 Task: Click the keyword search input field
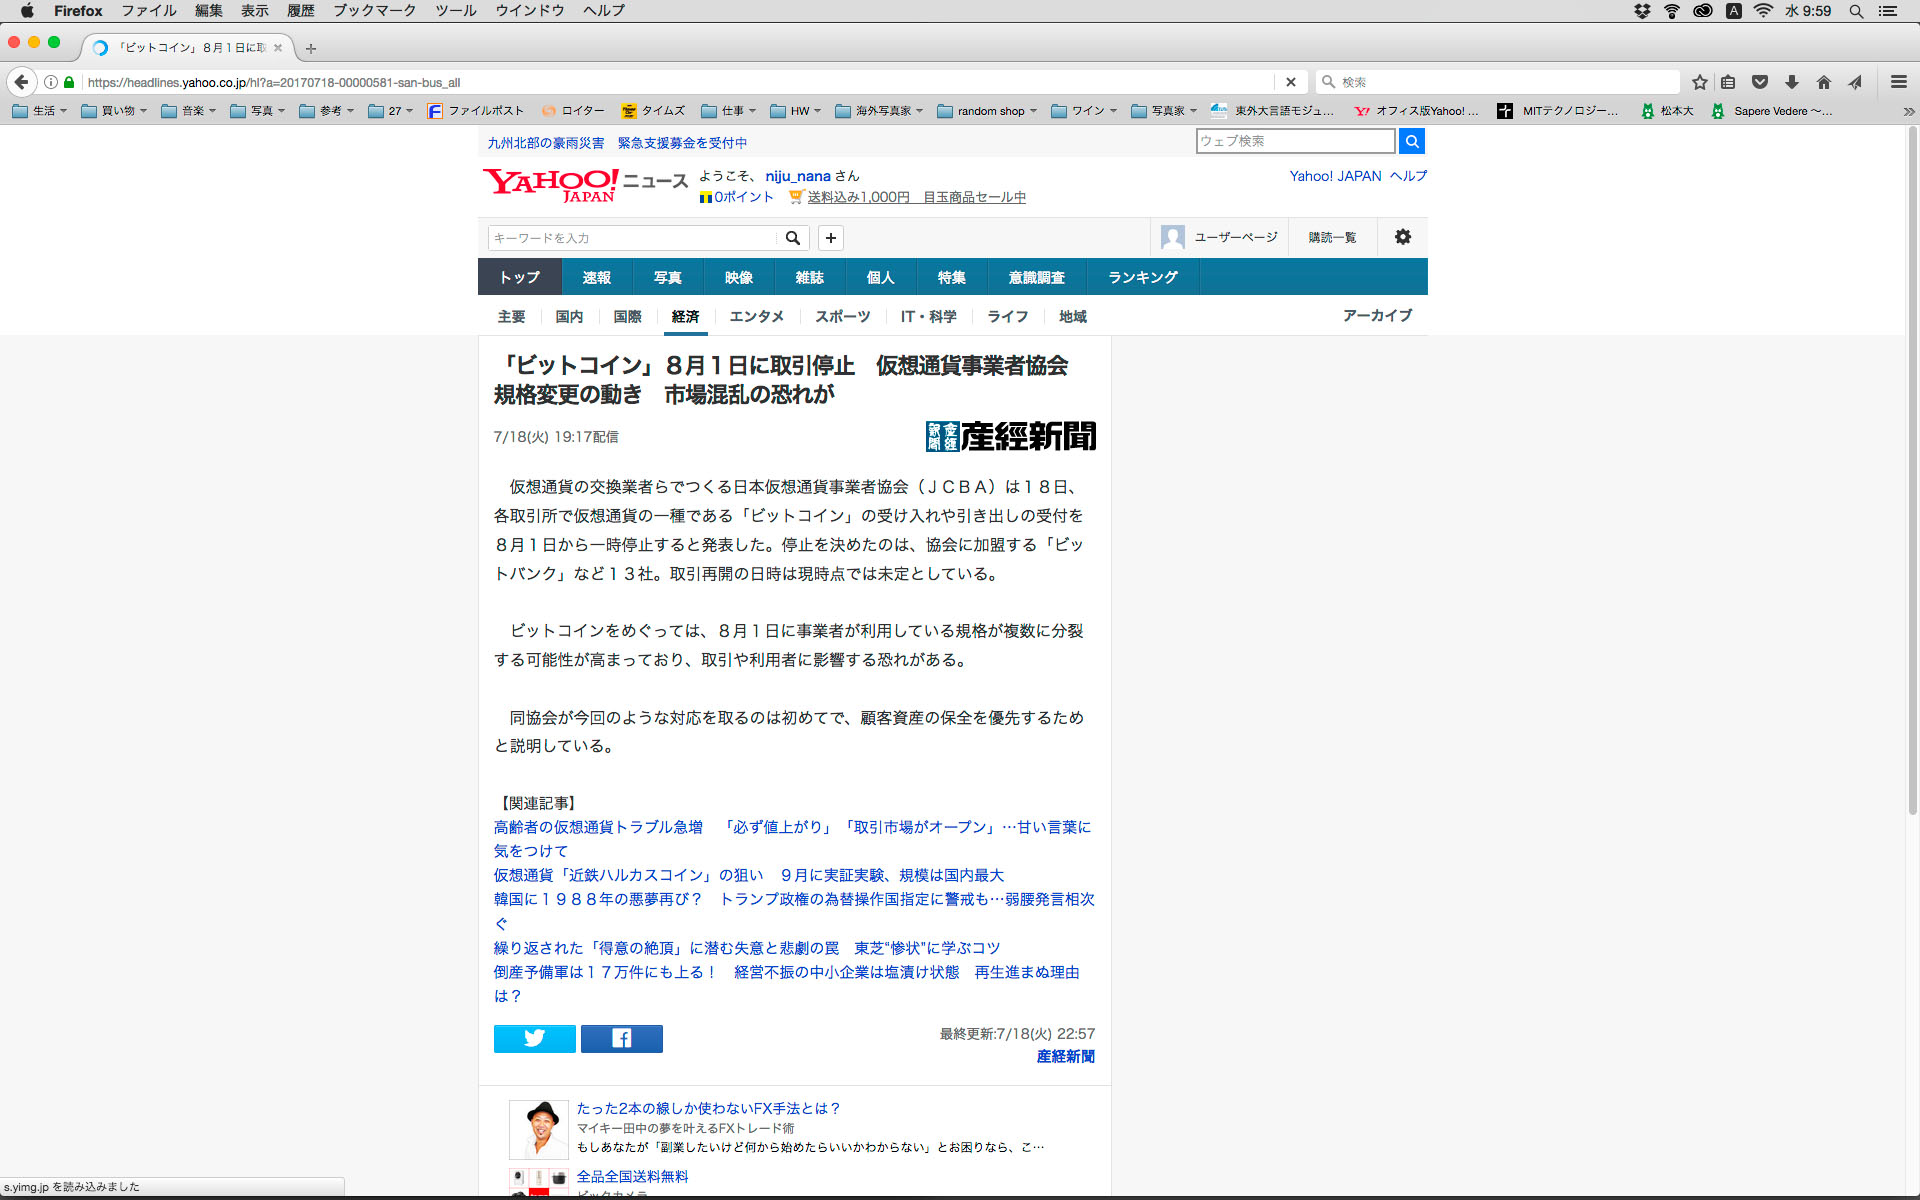coord(632,238)
